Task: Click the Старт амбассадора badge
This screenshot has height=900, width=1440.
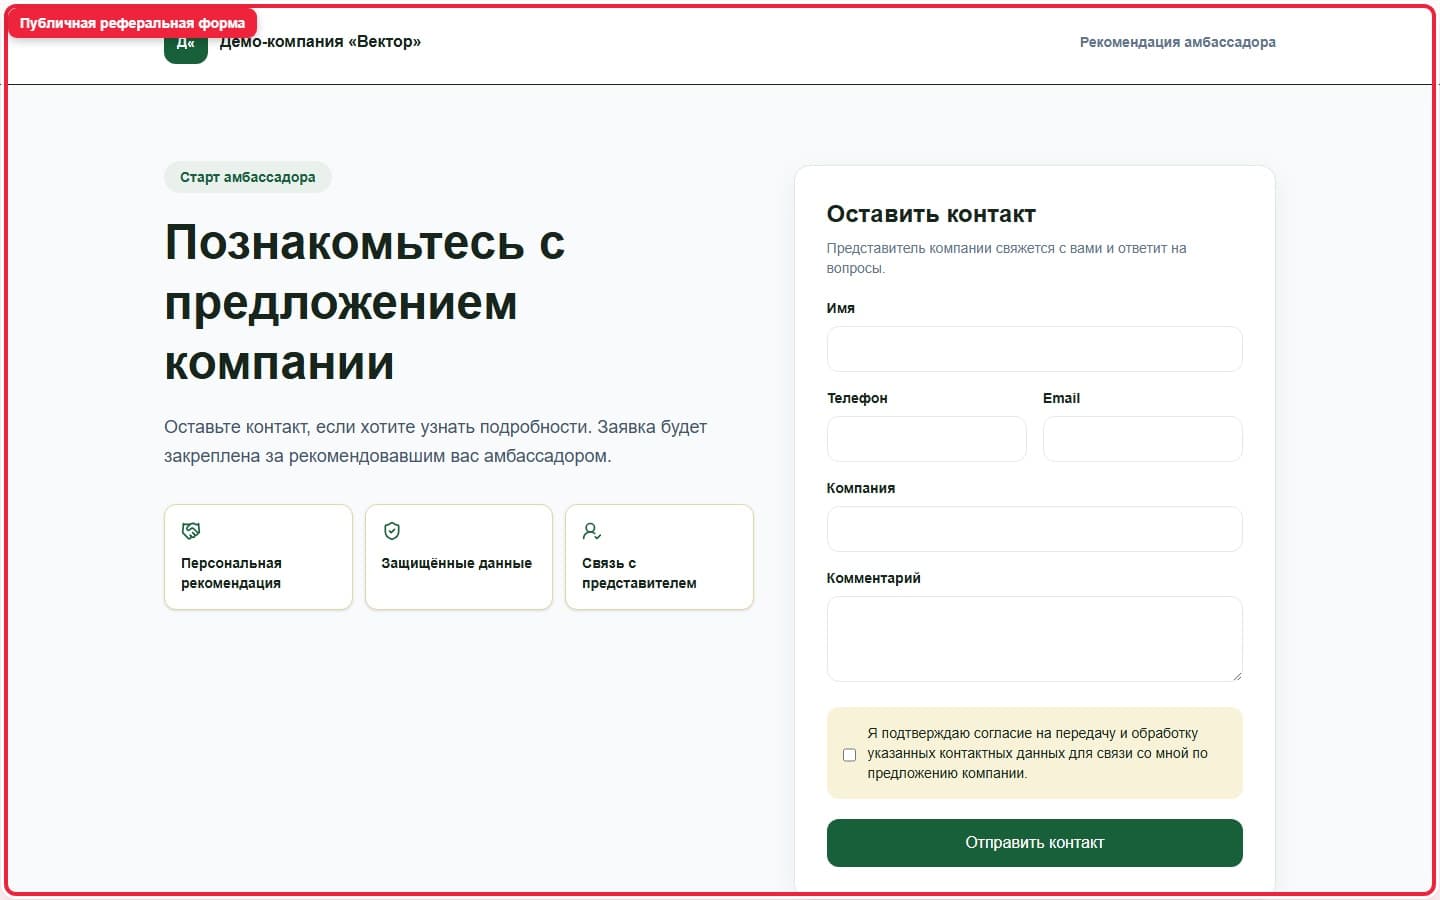Action: tap(248, 177)
